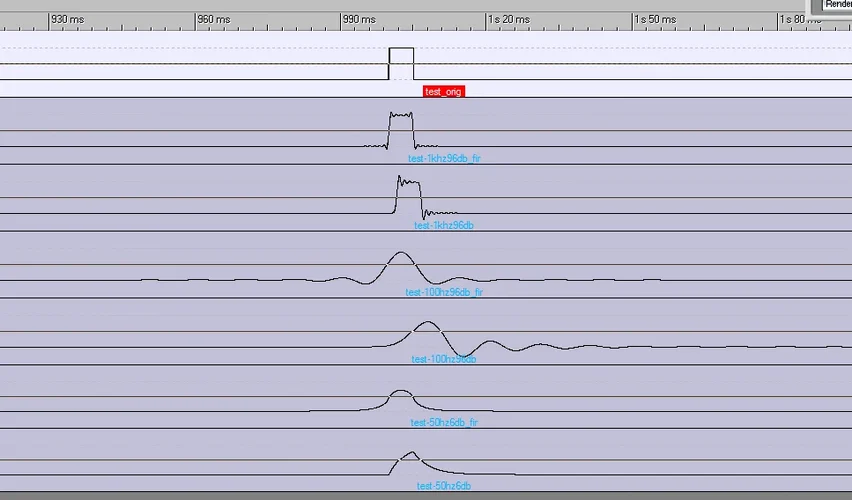The width and height of the screenshot is (852, 500).
Task: Click the pulse in test-1khz96db_fir track
Action: point(401,130)
